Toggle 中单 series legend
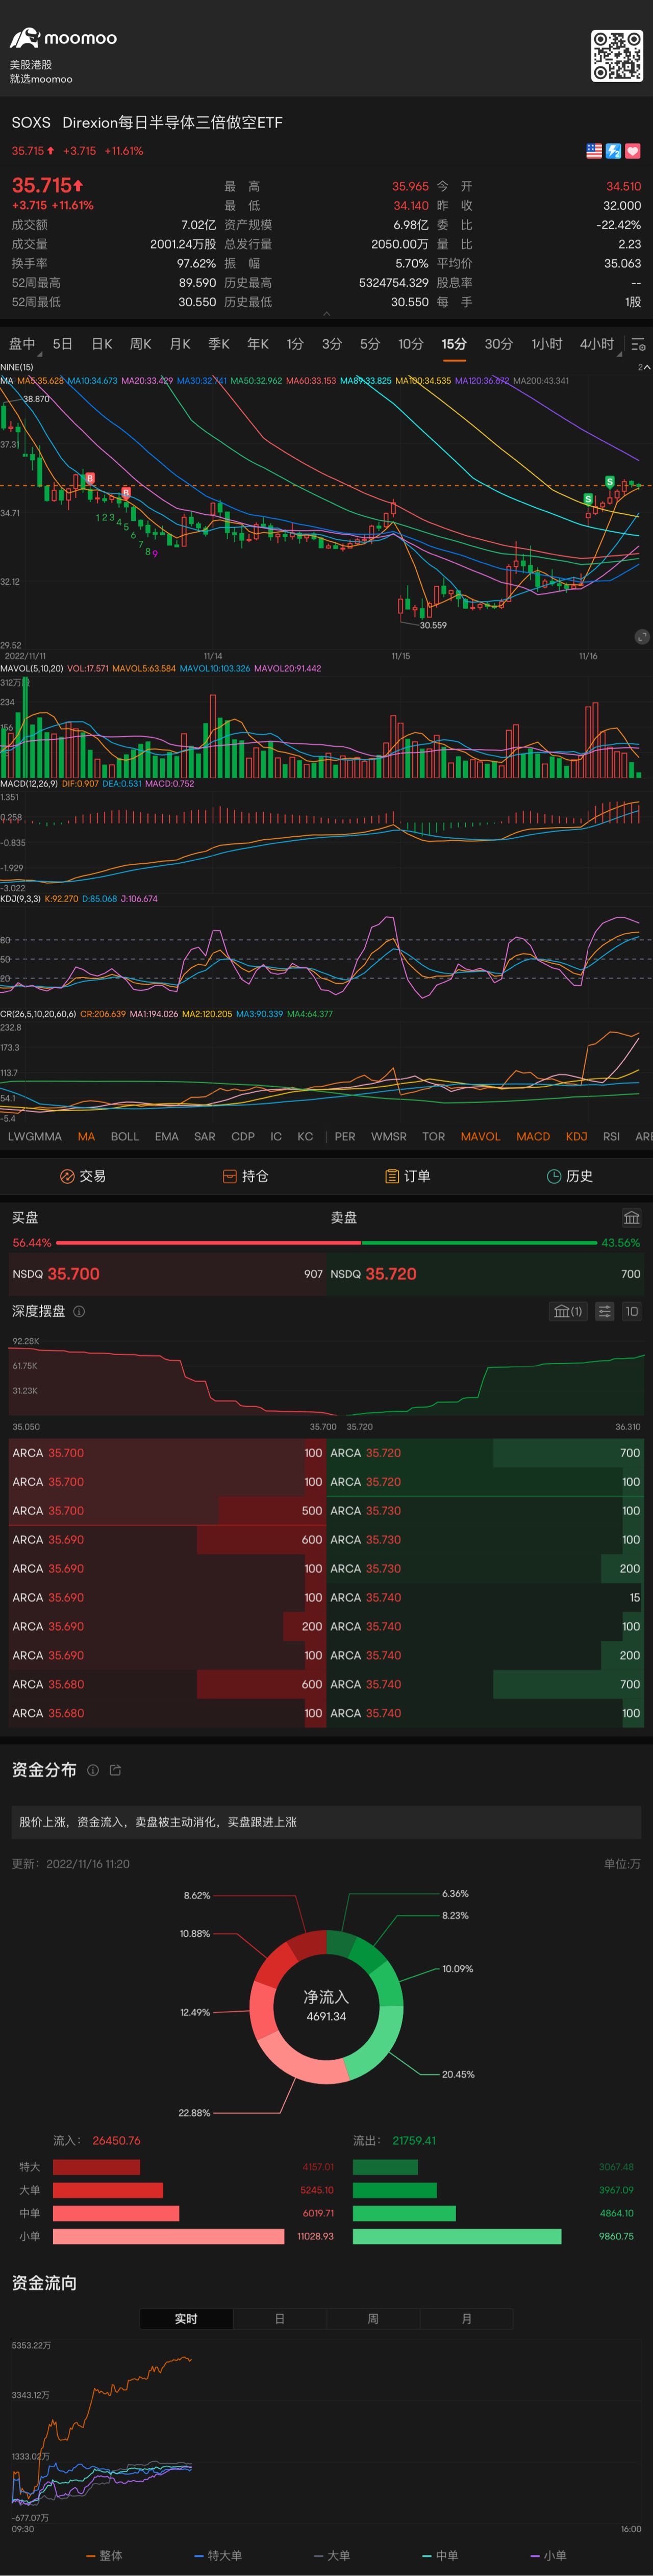 tap(440, 2555)
